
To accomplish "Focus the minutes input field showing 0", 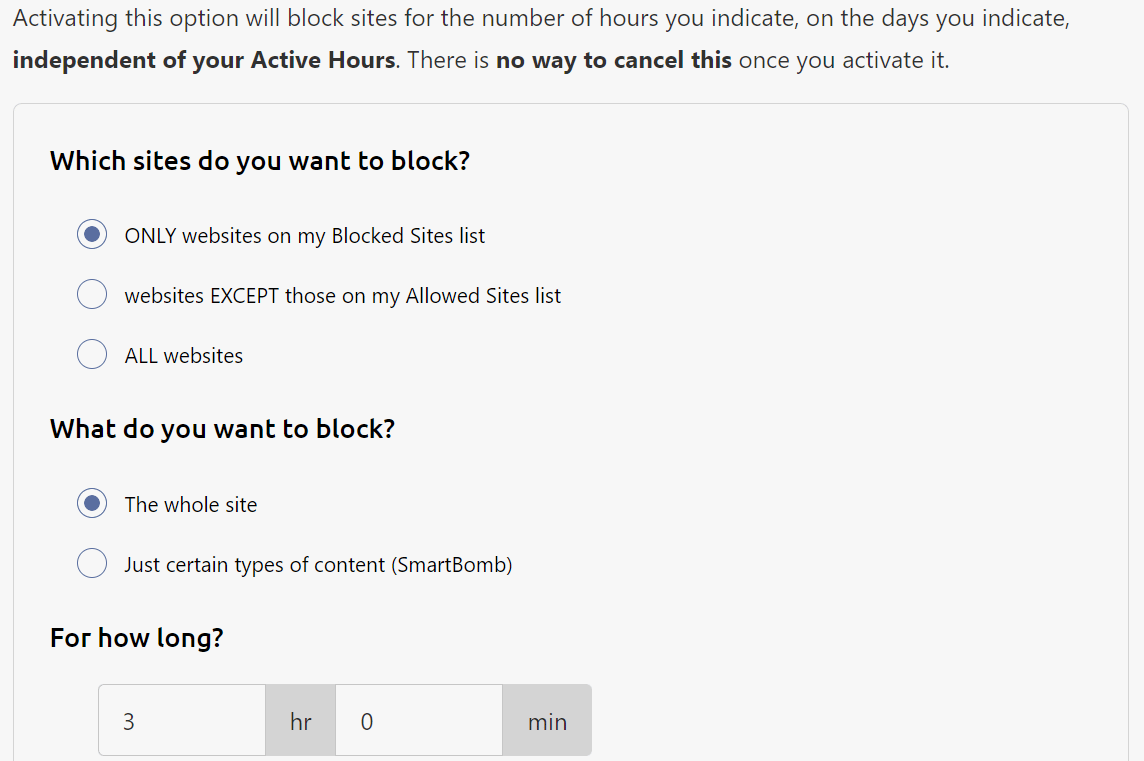I will point(419,720).
